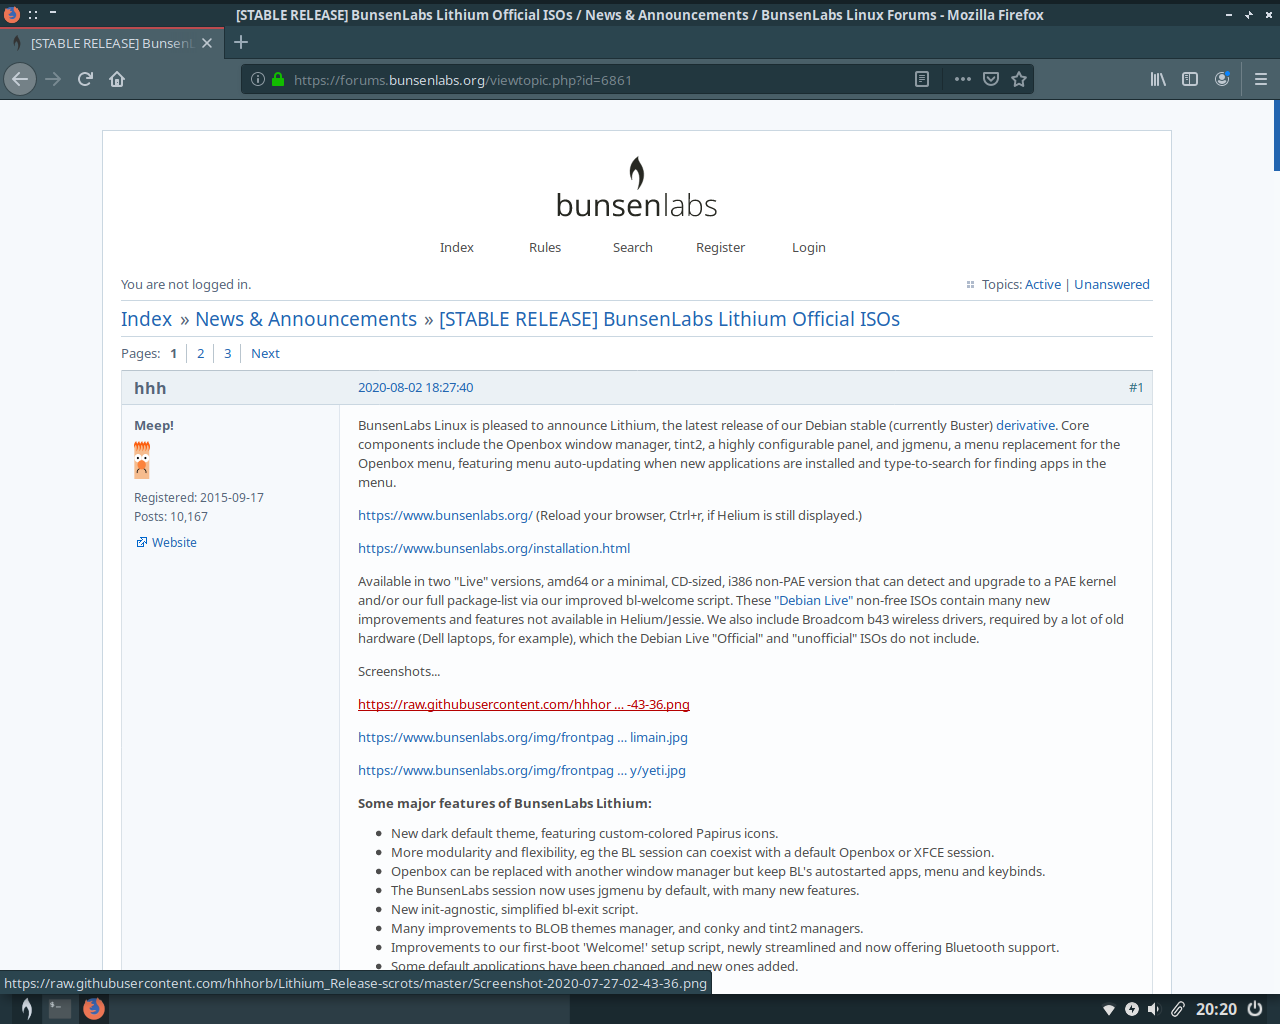Open the bunsenlabs.org installation.html link
Image resolution: width=1280 pixels, height=1024 pixels.
[x=494, y=548]
